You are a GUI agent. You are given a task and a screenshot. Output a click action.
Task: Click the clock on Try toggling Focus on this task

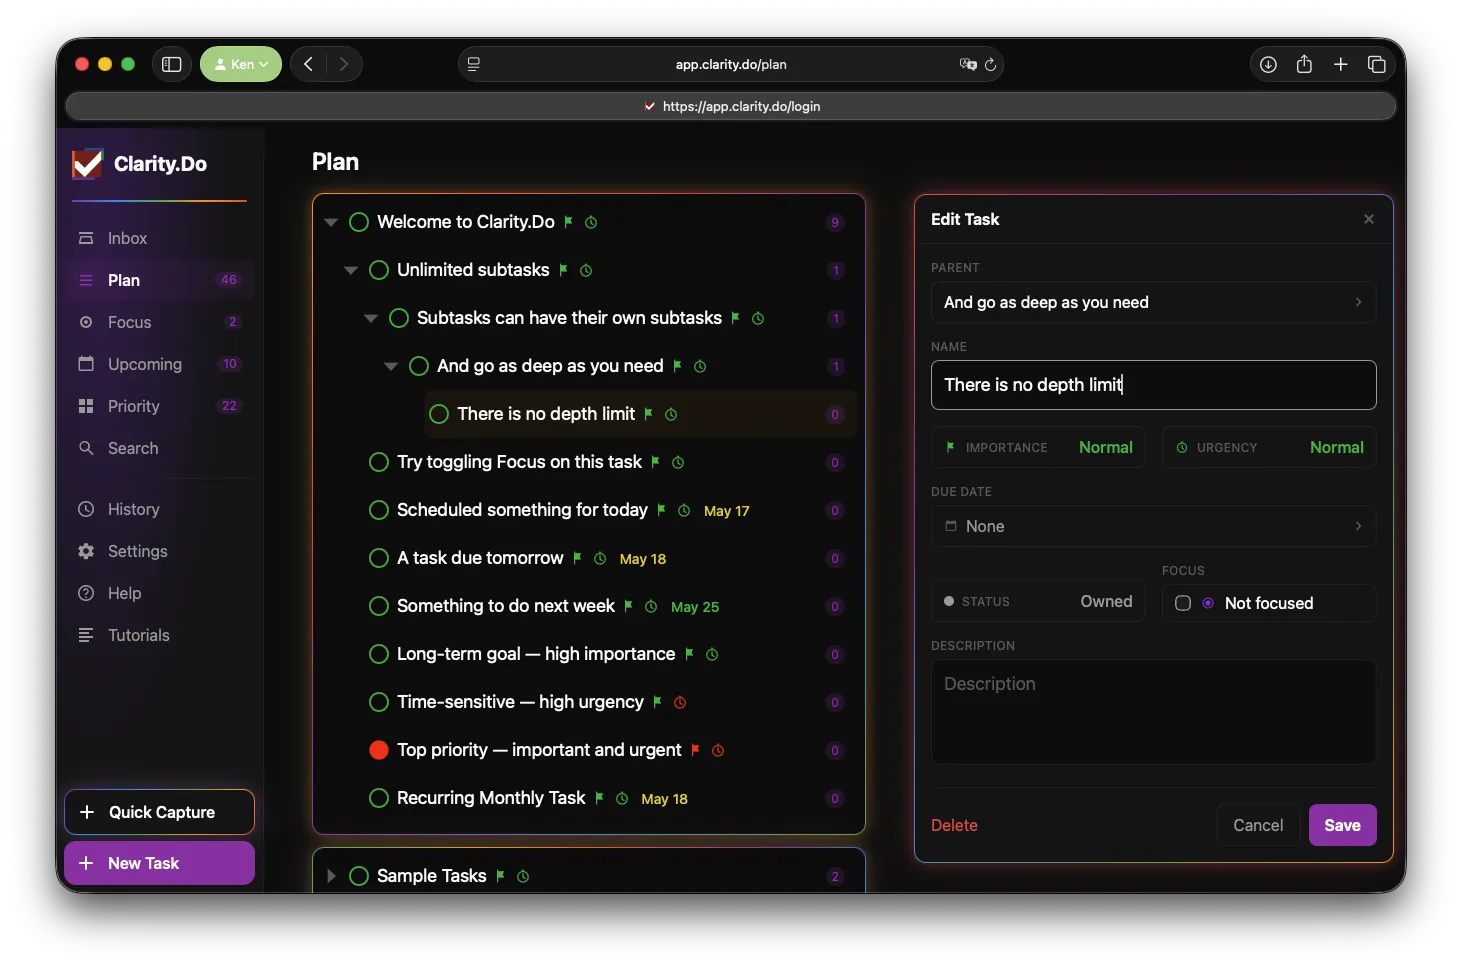click(678, 462)
